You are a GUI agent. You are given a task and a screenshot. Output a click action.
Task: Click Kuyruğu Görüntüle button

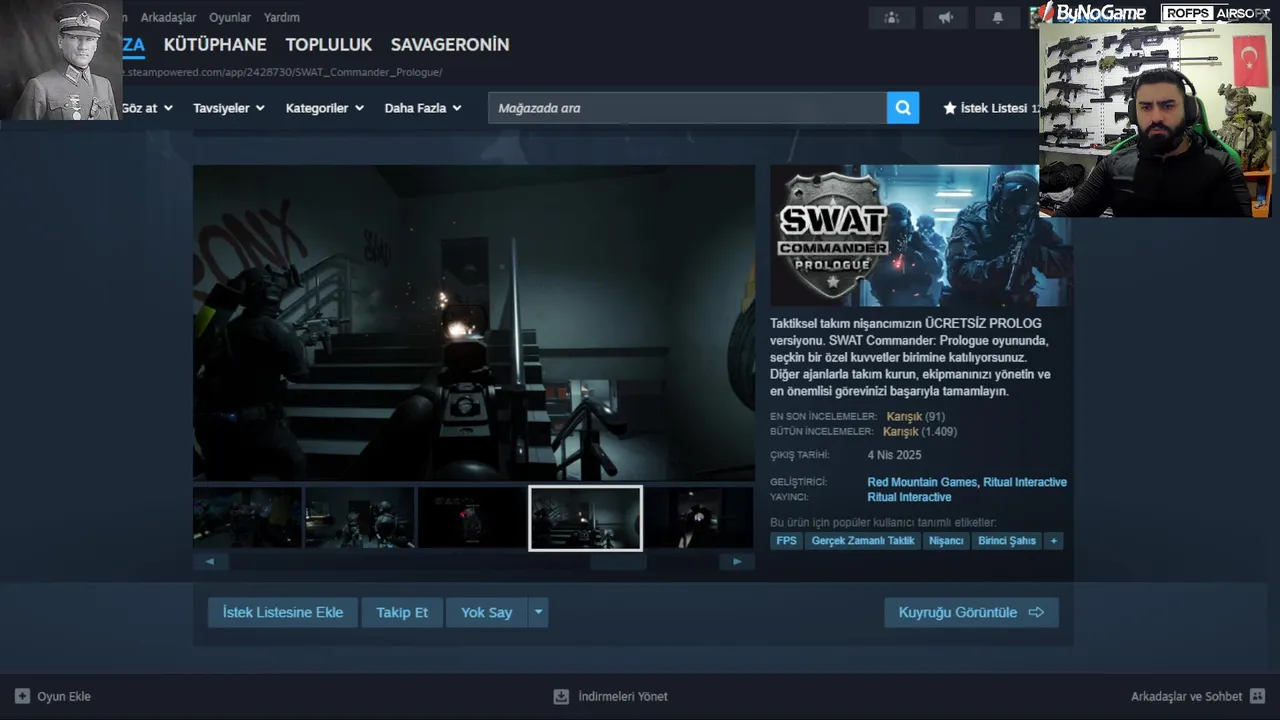click(971, 612)
